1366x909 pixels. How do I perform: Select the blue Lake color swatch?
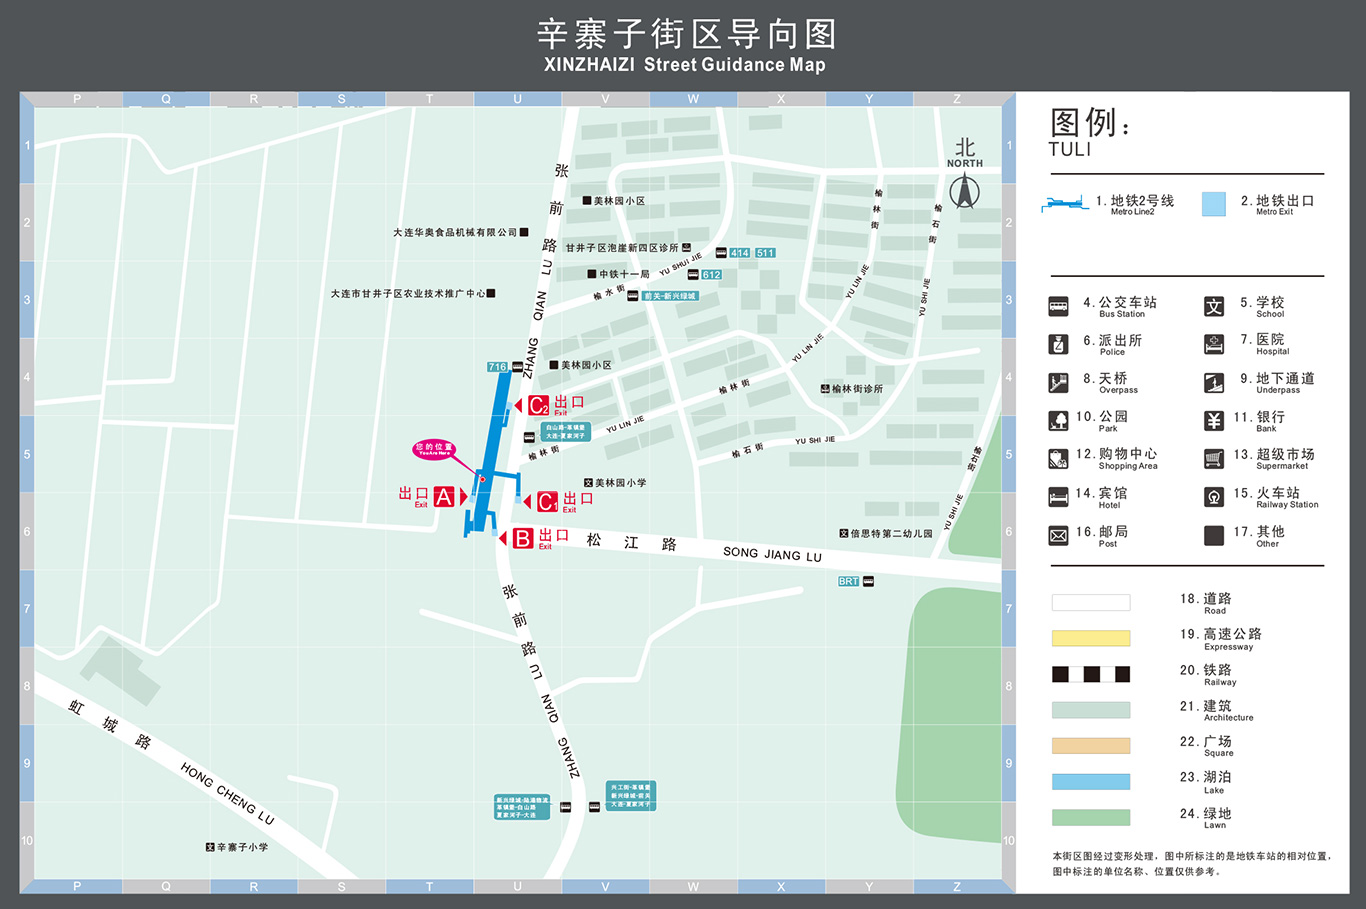tap(1090, 781)
